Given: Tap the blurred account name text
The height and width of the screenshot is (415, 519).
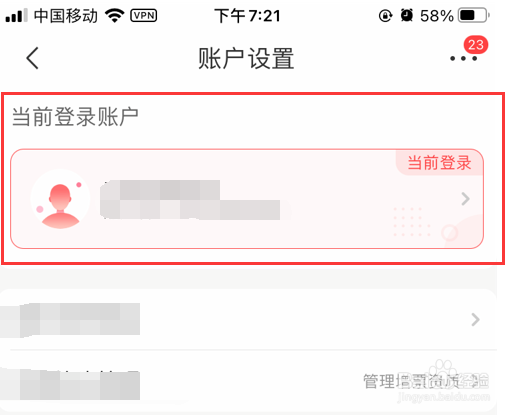Looking at the screenshot, I should 190,200.
